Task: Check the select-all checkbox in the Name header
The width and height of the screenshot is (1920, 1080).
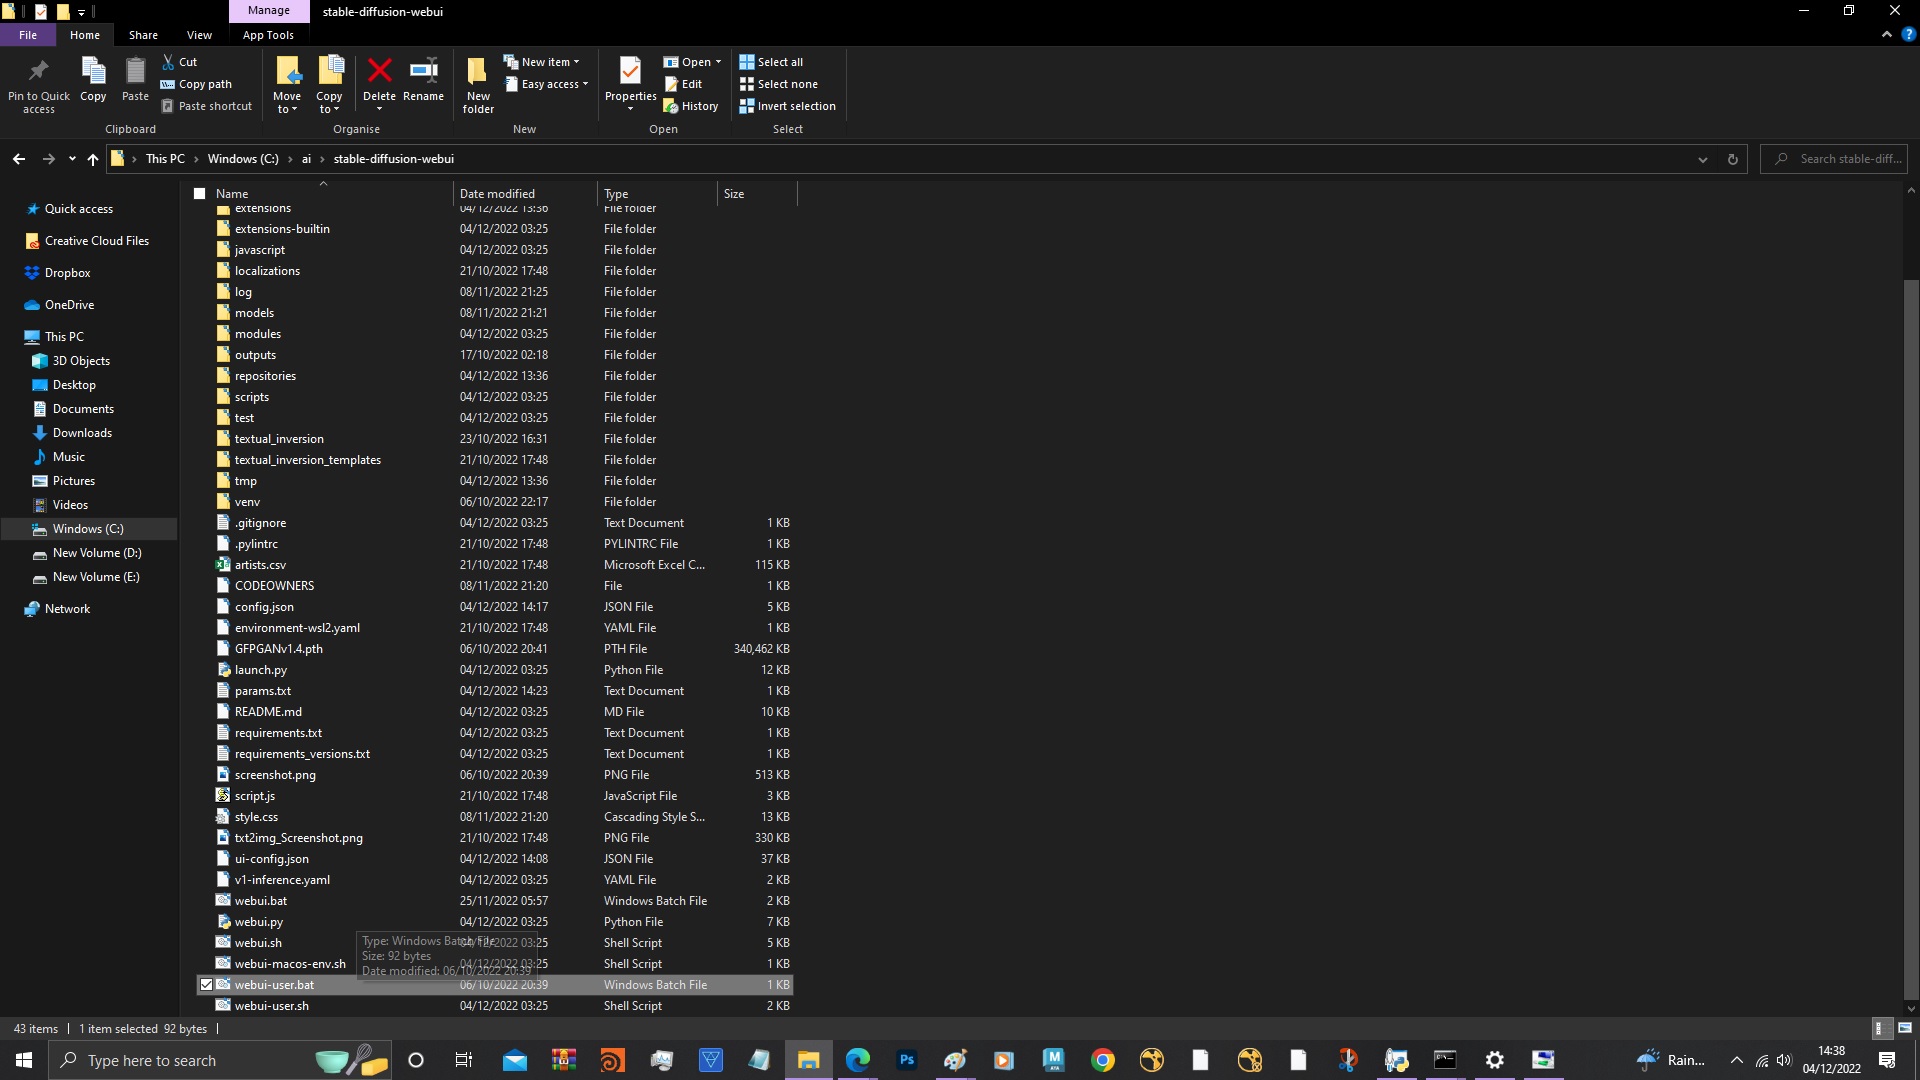Action: [x=199, y=193]
